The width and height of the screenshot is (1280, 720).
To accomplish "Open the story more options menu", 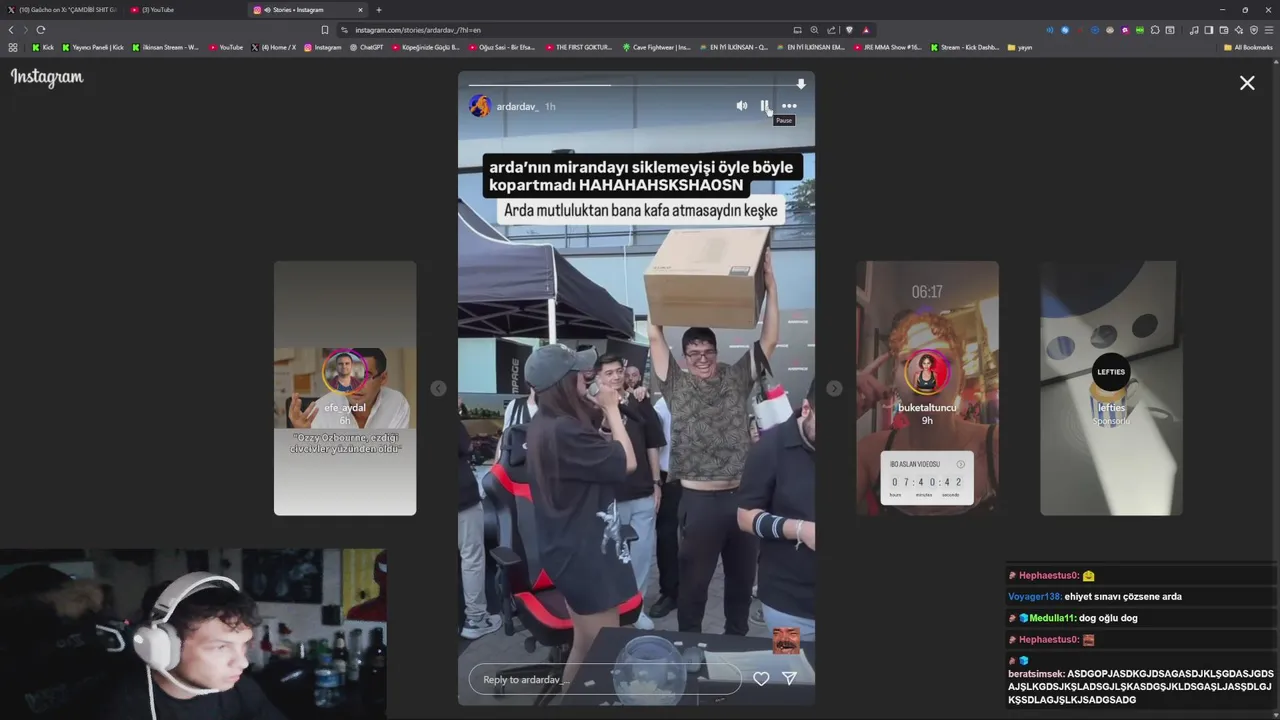I will [x=789, y=106].
